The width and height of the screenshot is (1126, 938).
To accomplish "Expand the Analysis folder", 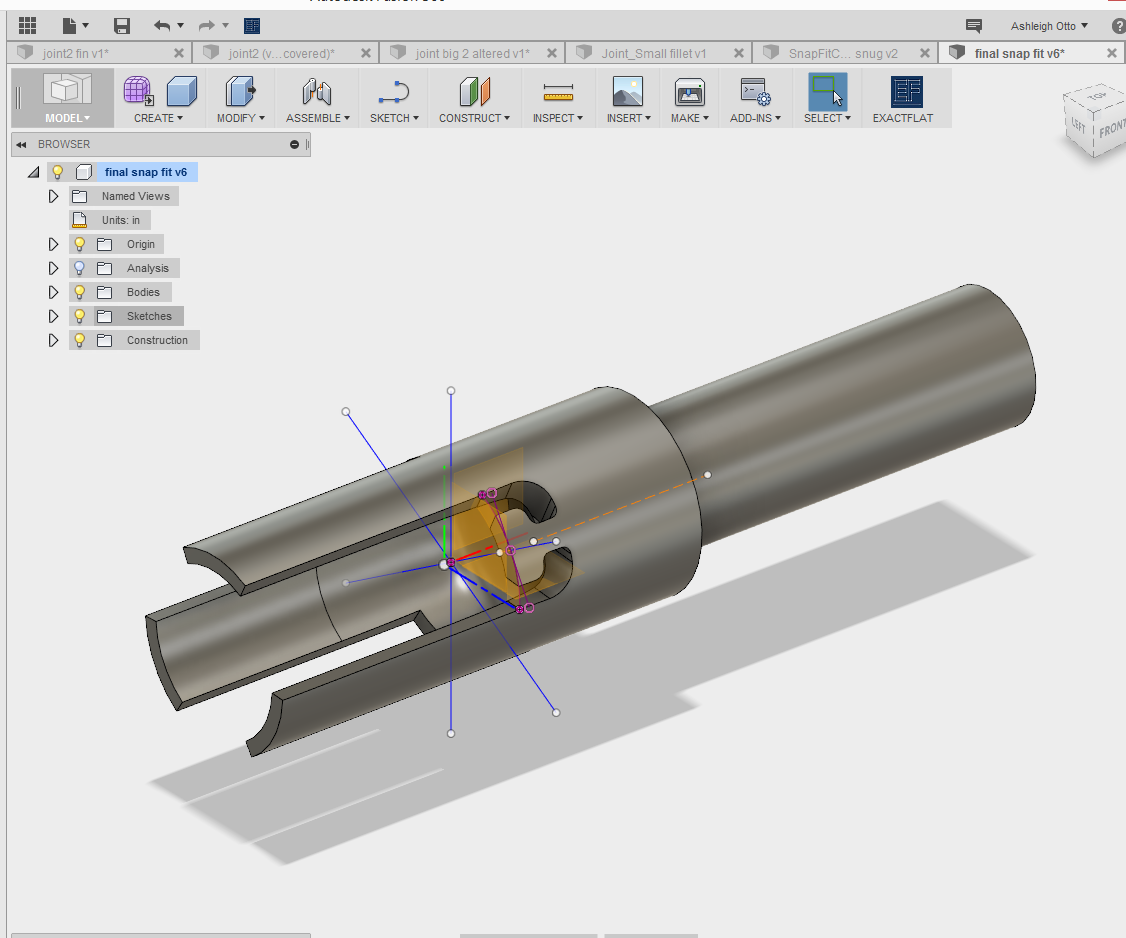I will [53, 268].
